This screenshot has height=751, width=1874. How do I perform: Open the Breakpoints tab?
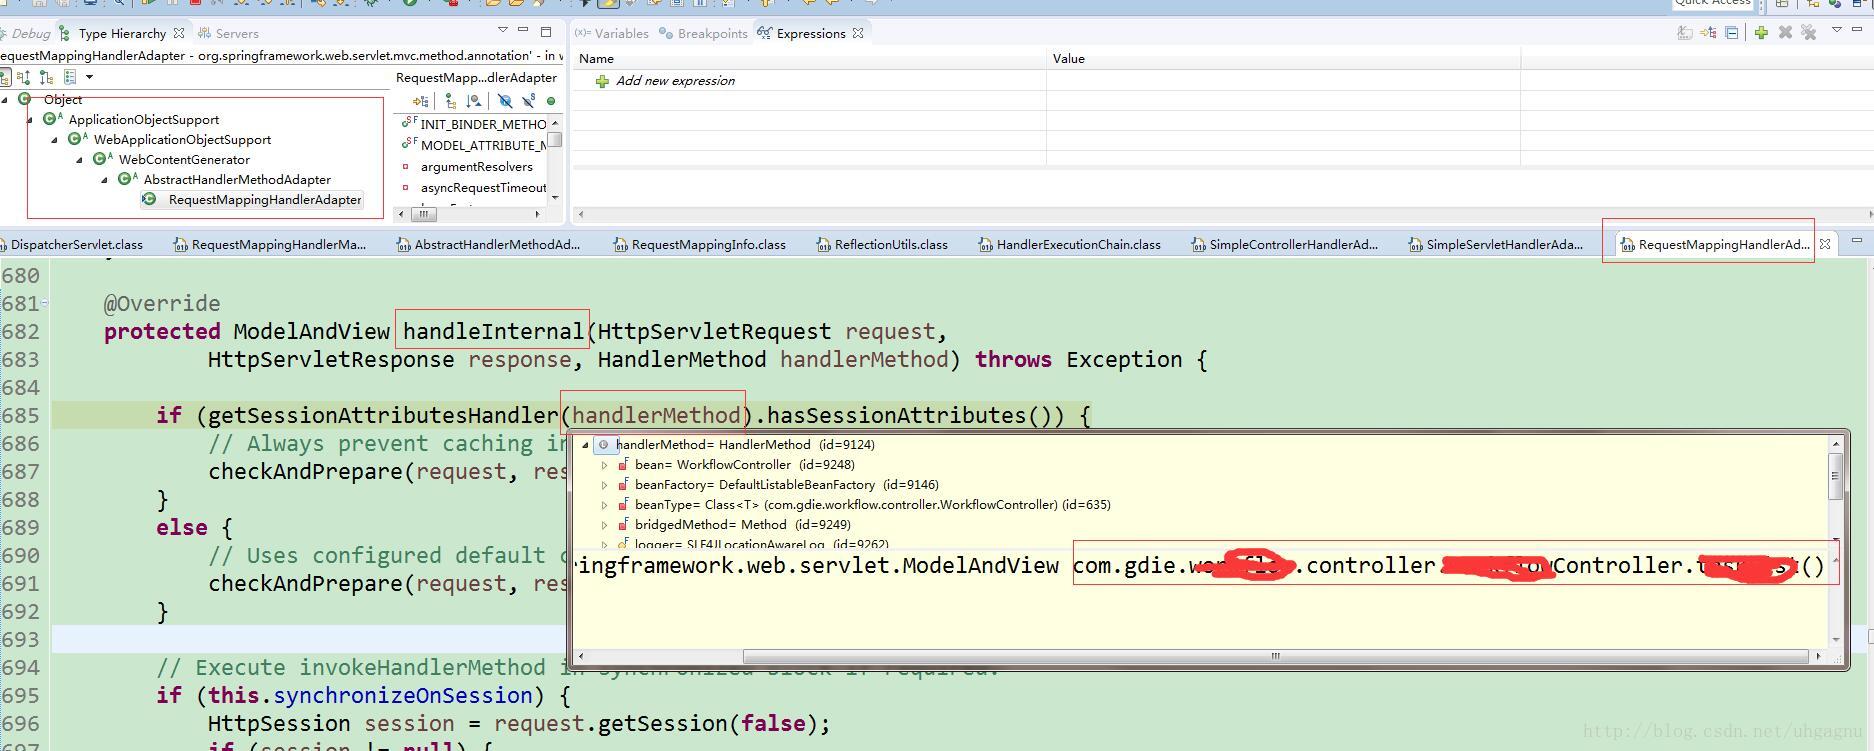[704, 33]
